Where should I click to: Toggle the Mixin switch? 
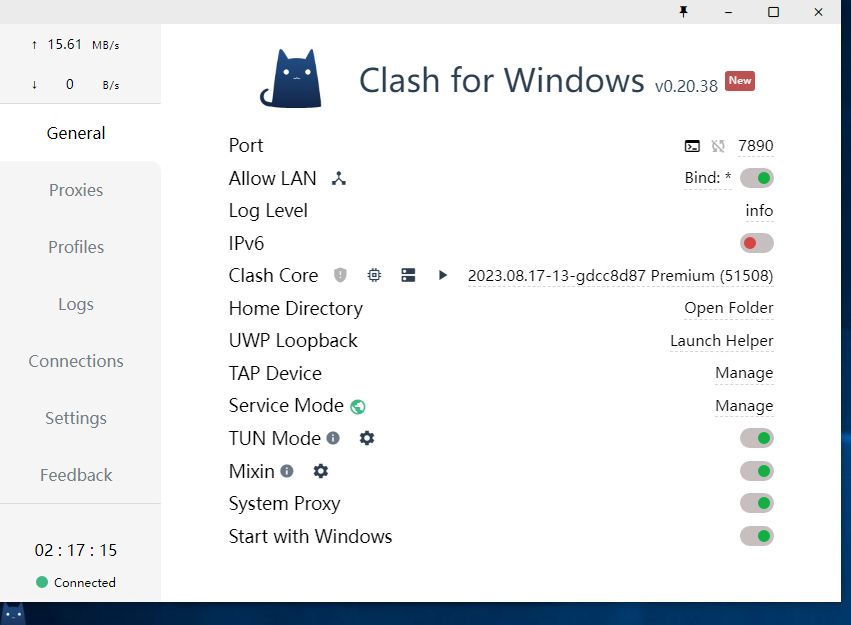click(x=757, y=471)
